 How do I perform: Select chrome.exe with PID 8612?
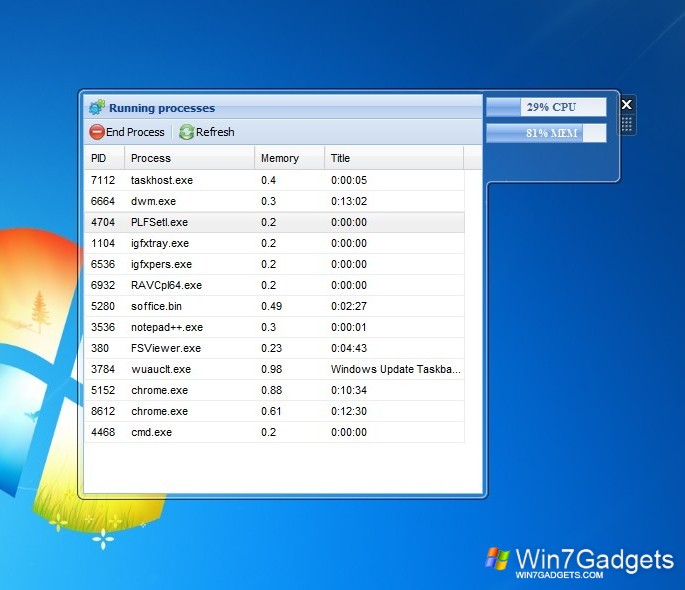pos(274,411)
